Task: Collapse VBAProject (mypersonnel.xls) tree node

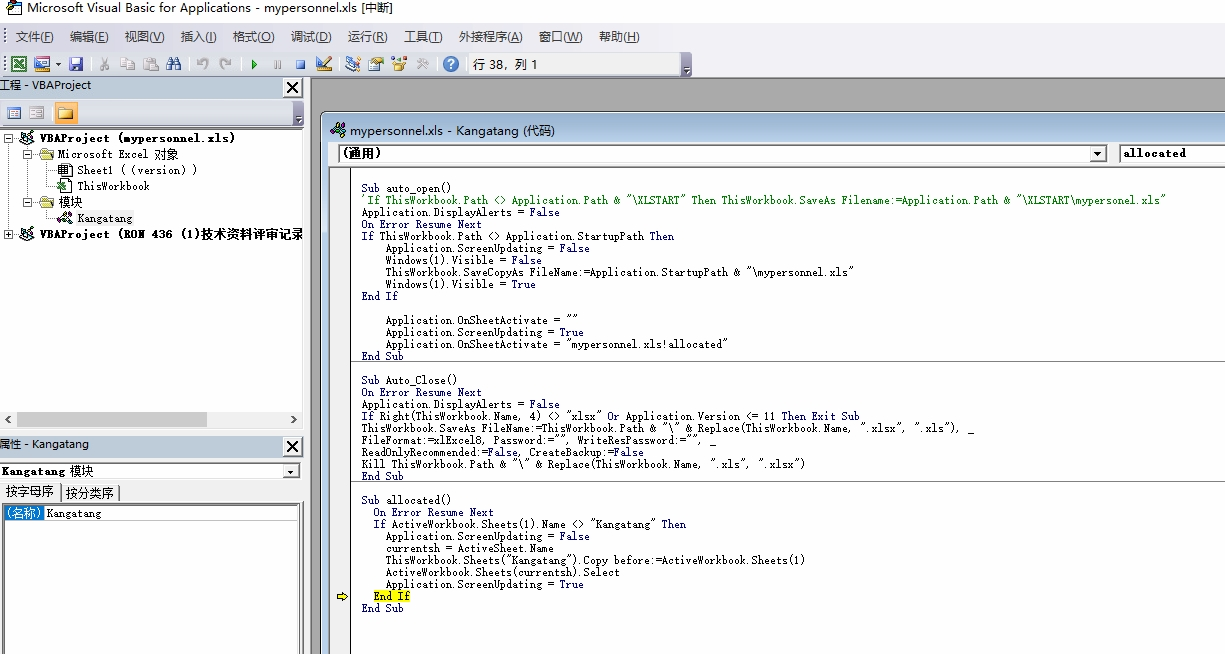Action: pyautogui.click(x=9, y=138)
